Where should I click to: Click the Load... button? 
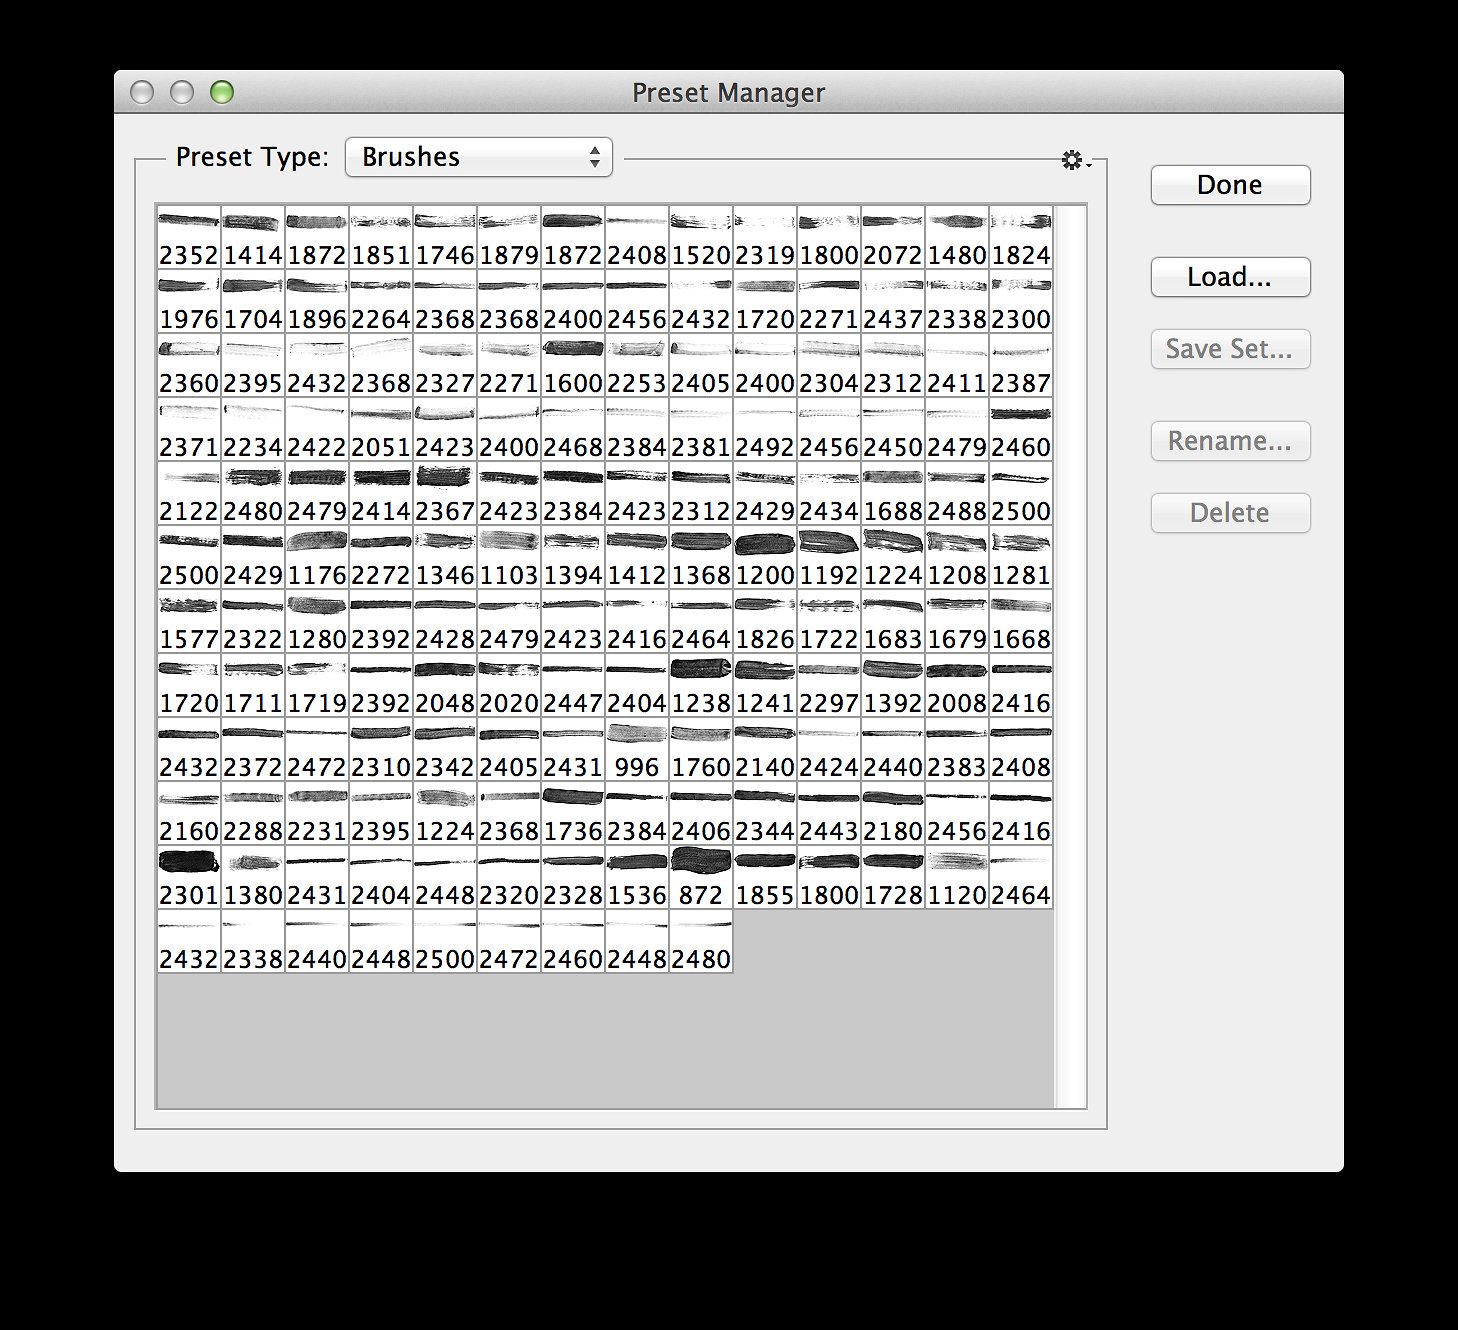click(1230, 277)
